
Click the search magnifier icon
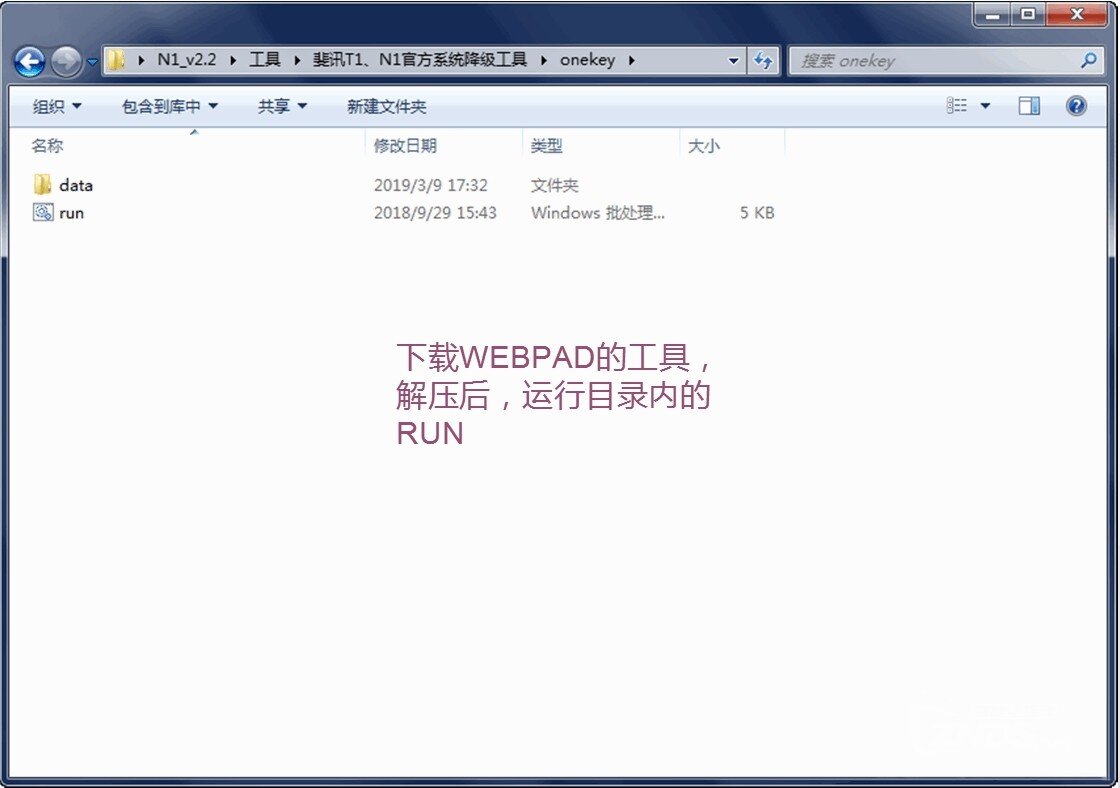pos(1089,61)
